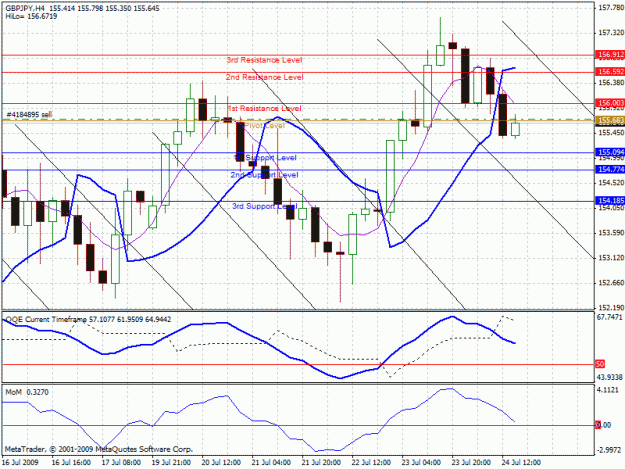This screenshot has width=625, height=469.
Task: Click the 154.774 blue price tag
Action: [x=610, y=169]
